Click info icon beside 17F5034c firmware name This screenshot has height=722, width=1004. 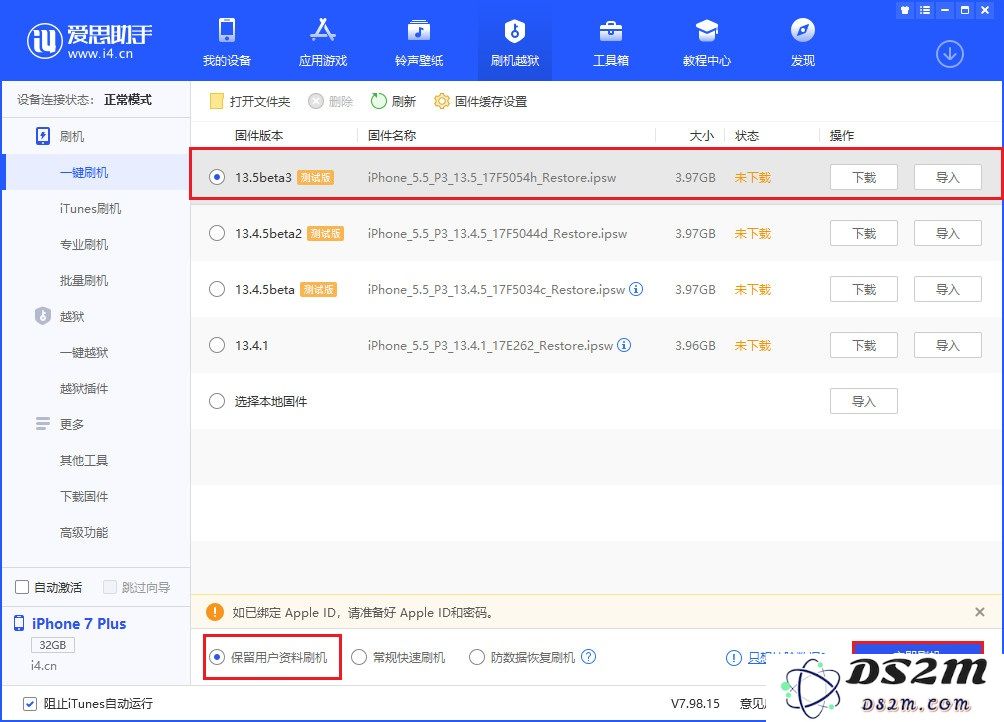tap(636, 289)
